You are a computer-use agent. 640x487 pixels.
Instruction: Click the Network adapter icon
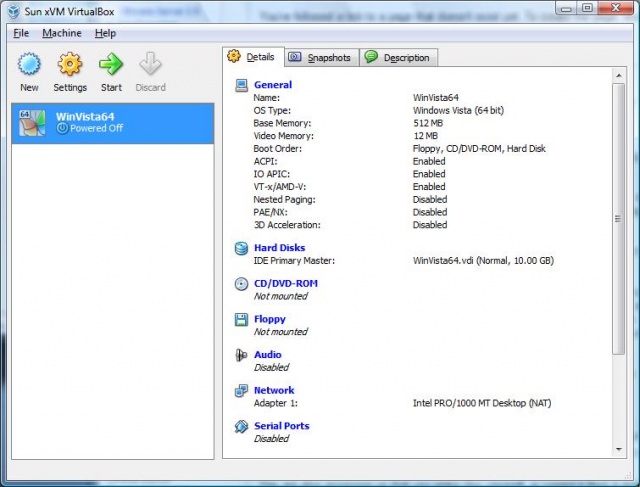click(x=241, y=391)
